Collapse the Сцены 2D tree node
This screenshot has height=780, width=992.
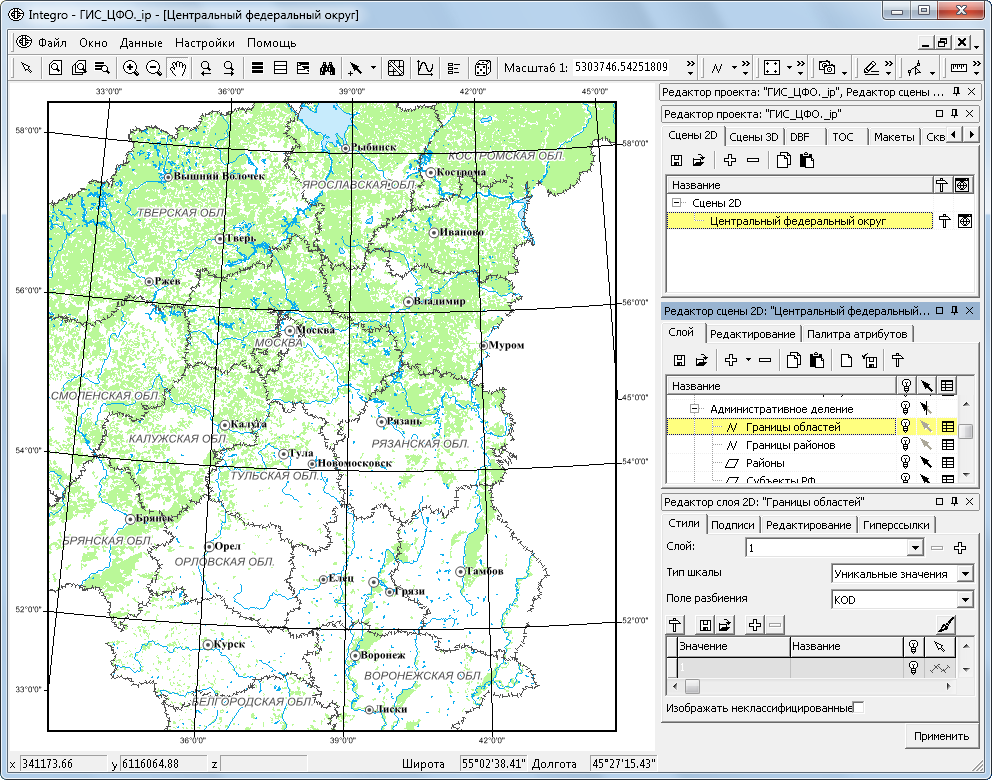point(677,203)
